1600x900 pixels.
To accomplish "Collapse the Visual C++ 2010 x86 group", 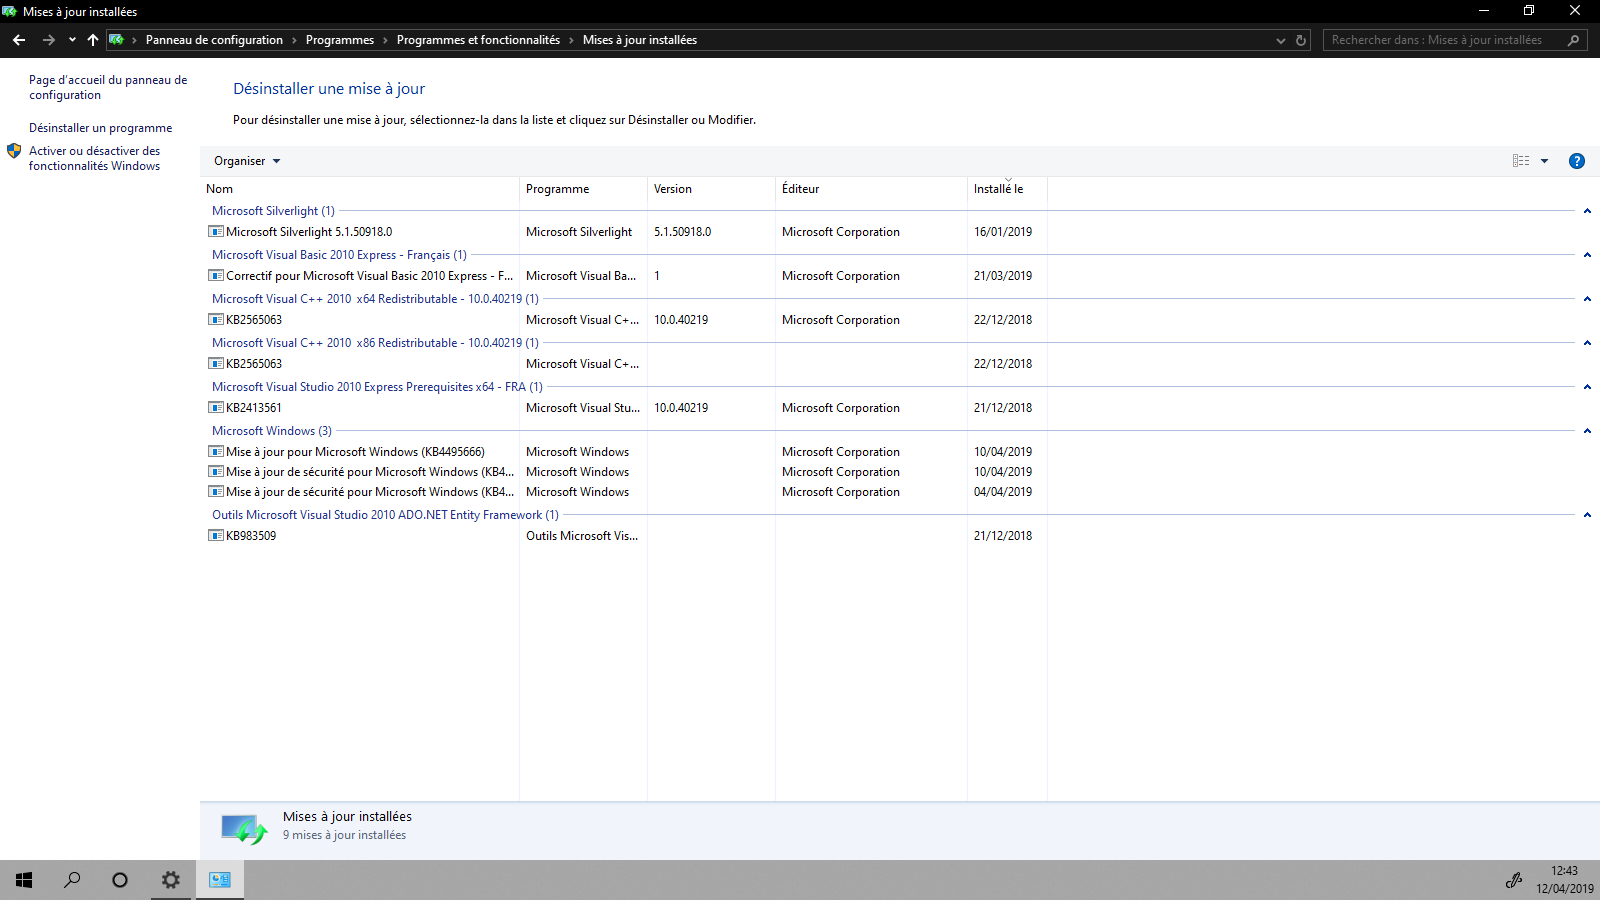I will coord(1587,343).
